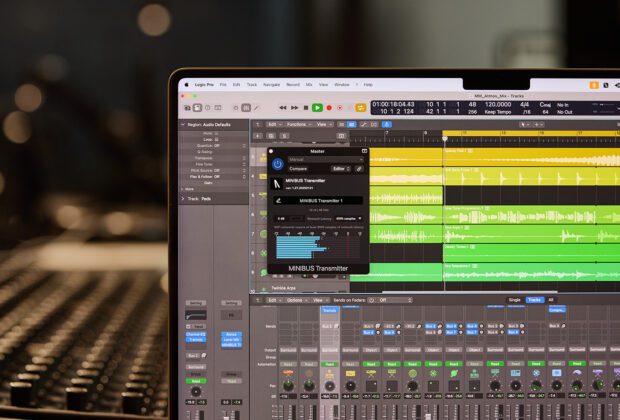Click the red Record button
Viewport: 620px width, 420px height.
(x=329, y=107)
